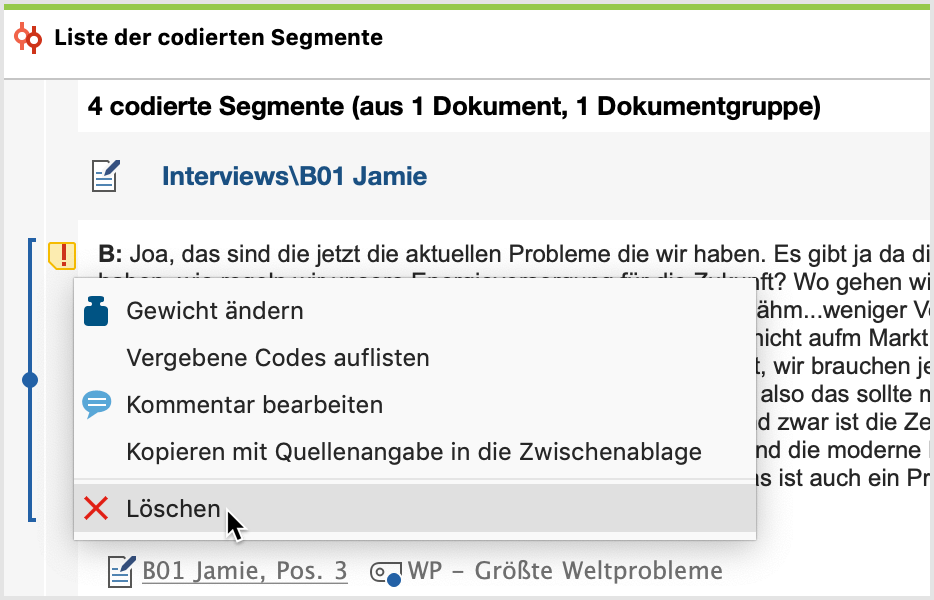Viewport: 934px width, 600px height.
Task: Open Kommentar bearbeiten menu entry
Action: coord(415,405)
